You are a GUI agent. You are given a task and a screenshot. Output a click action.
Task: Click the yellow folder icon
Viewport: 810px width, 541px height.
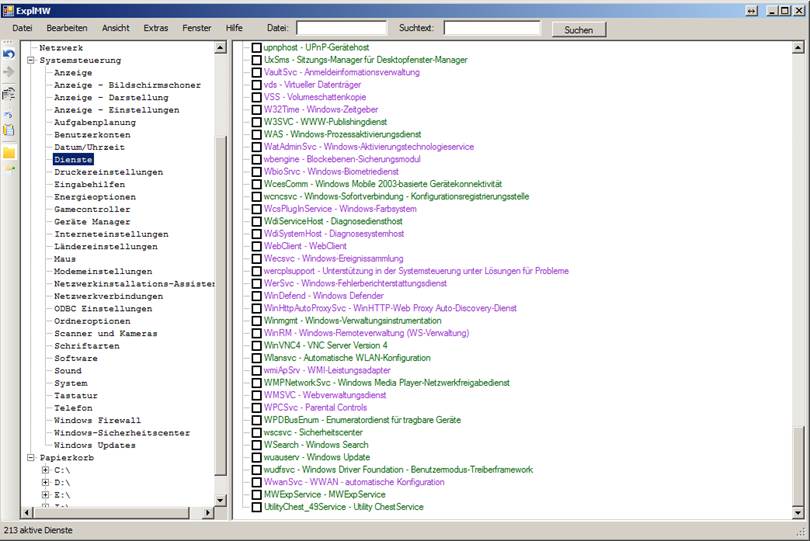click(9, 152)
